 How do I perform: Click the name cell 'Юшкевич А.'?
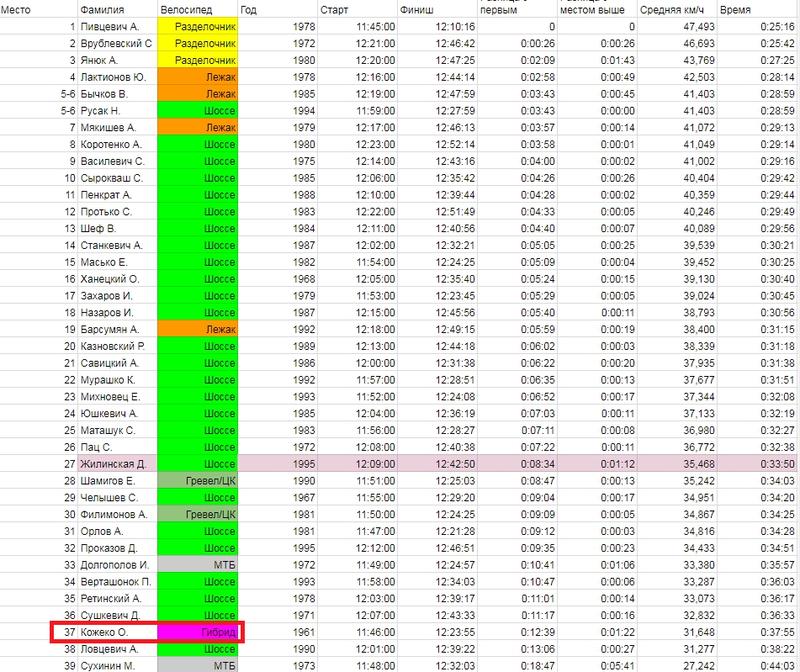tap(118, 414)
